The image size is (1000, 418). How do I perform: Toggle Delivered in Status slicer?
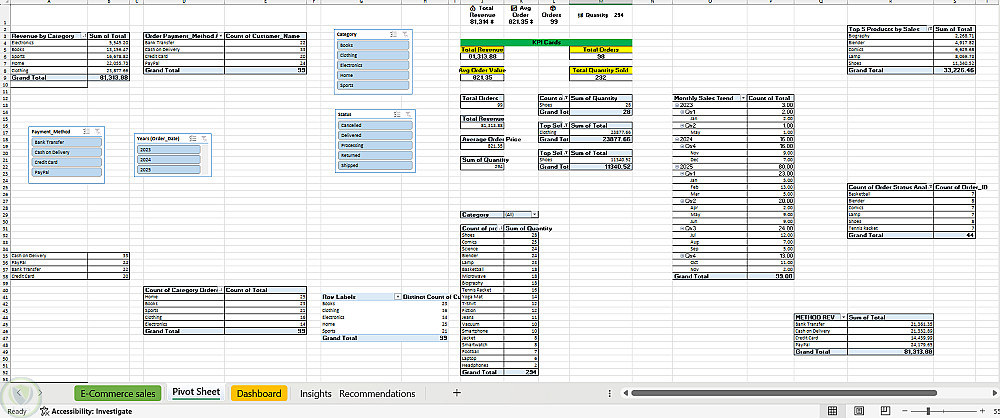374,135
